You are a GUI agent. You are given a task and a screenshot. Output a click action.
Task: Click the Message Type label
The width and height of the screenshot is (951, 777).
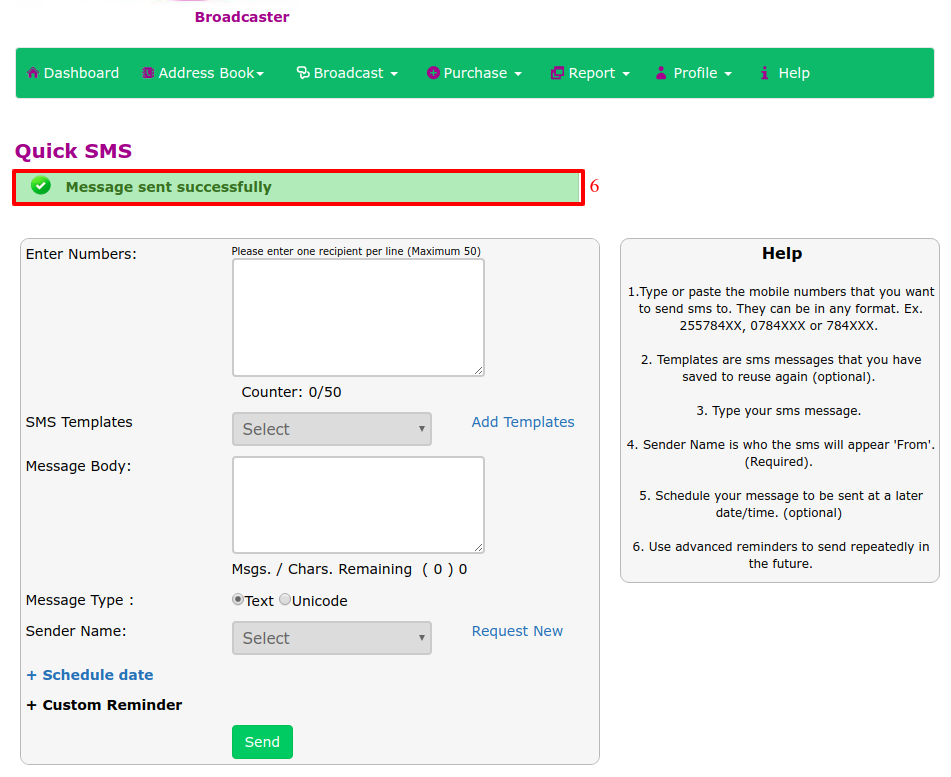[x=79, y=600]
